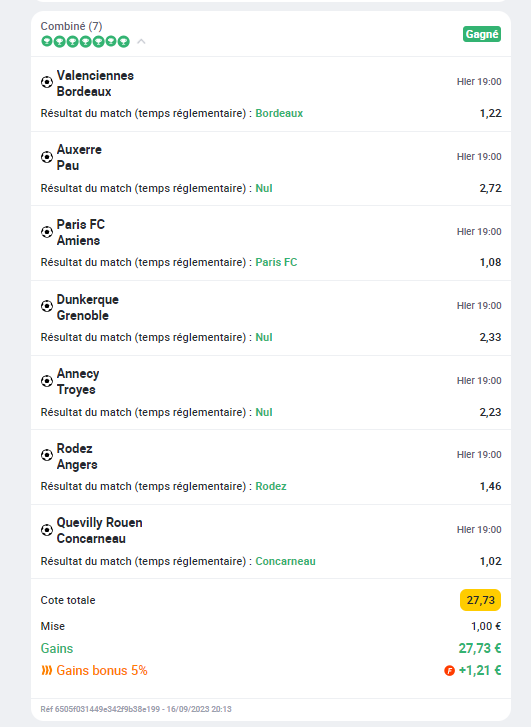This screenshot has width=531, height=727.
Task: Click the green Gagné status badge
Action: [482, 34]
